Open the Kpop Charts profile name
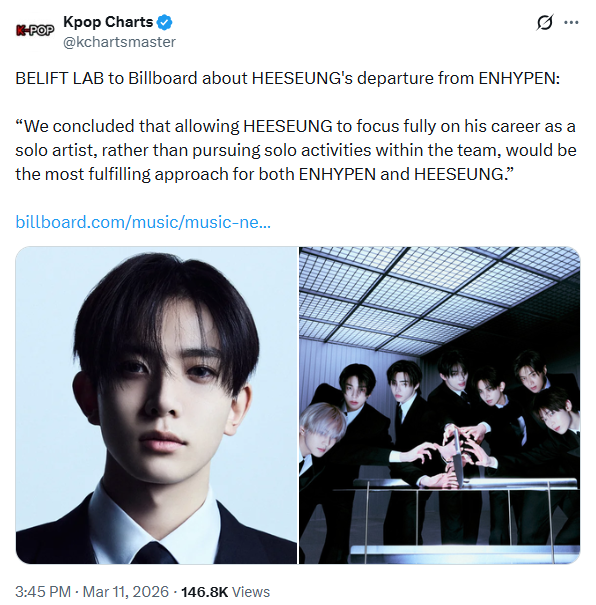This screenshot has height=605, width=596. pyautogui.click(x=108, y=22)
